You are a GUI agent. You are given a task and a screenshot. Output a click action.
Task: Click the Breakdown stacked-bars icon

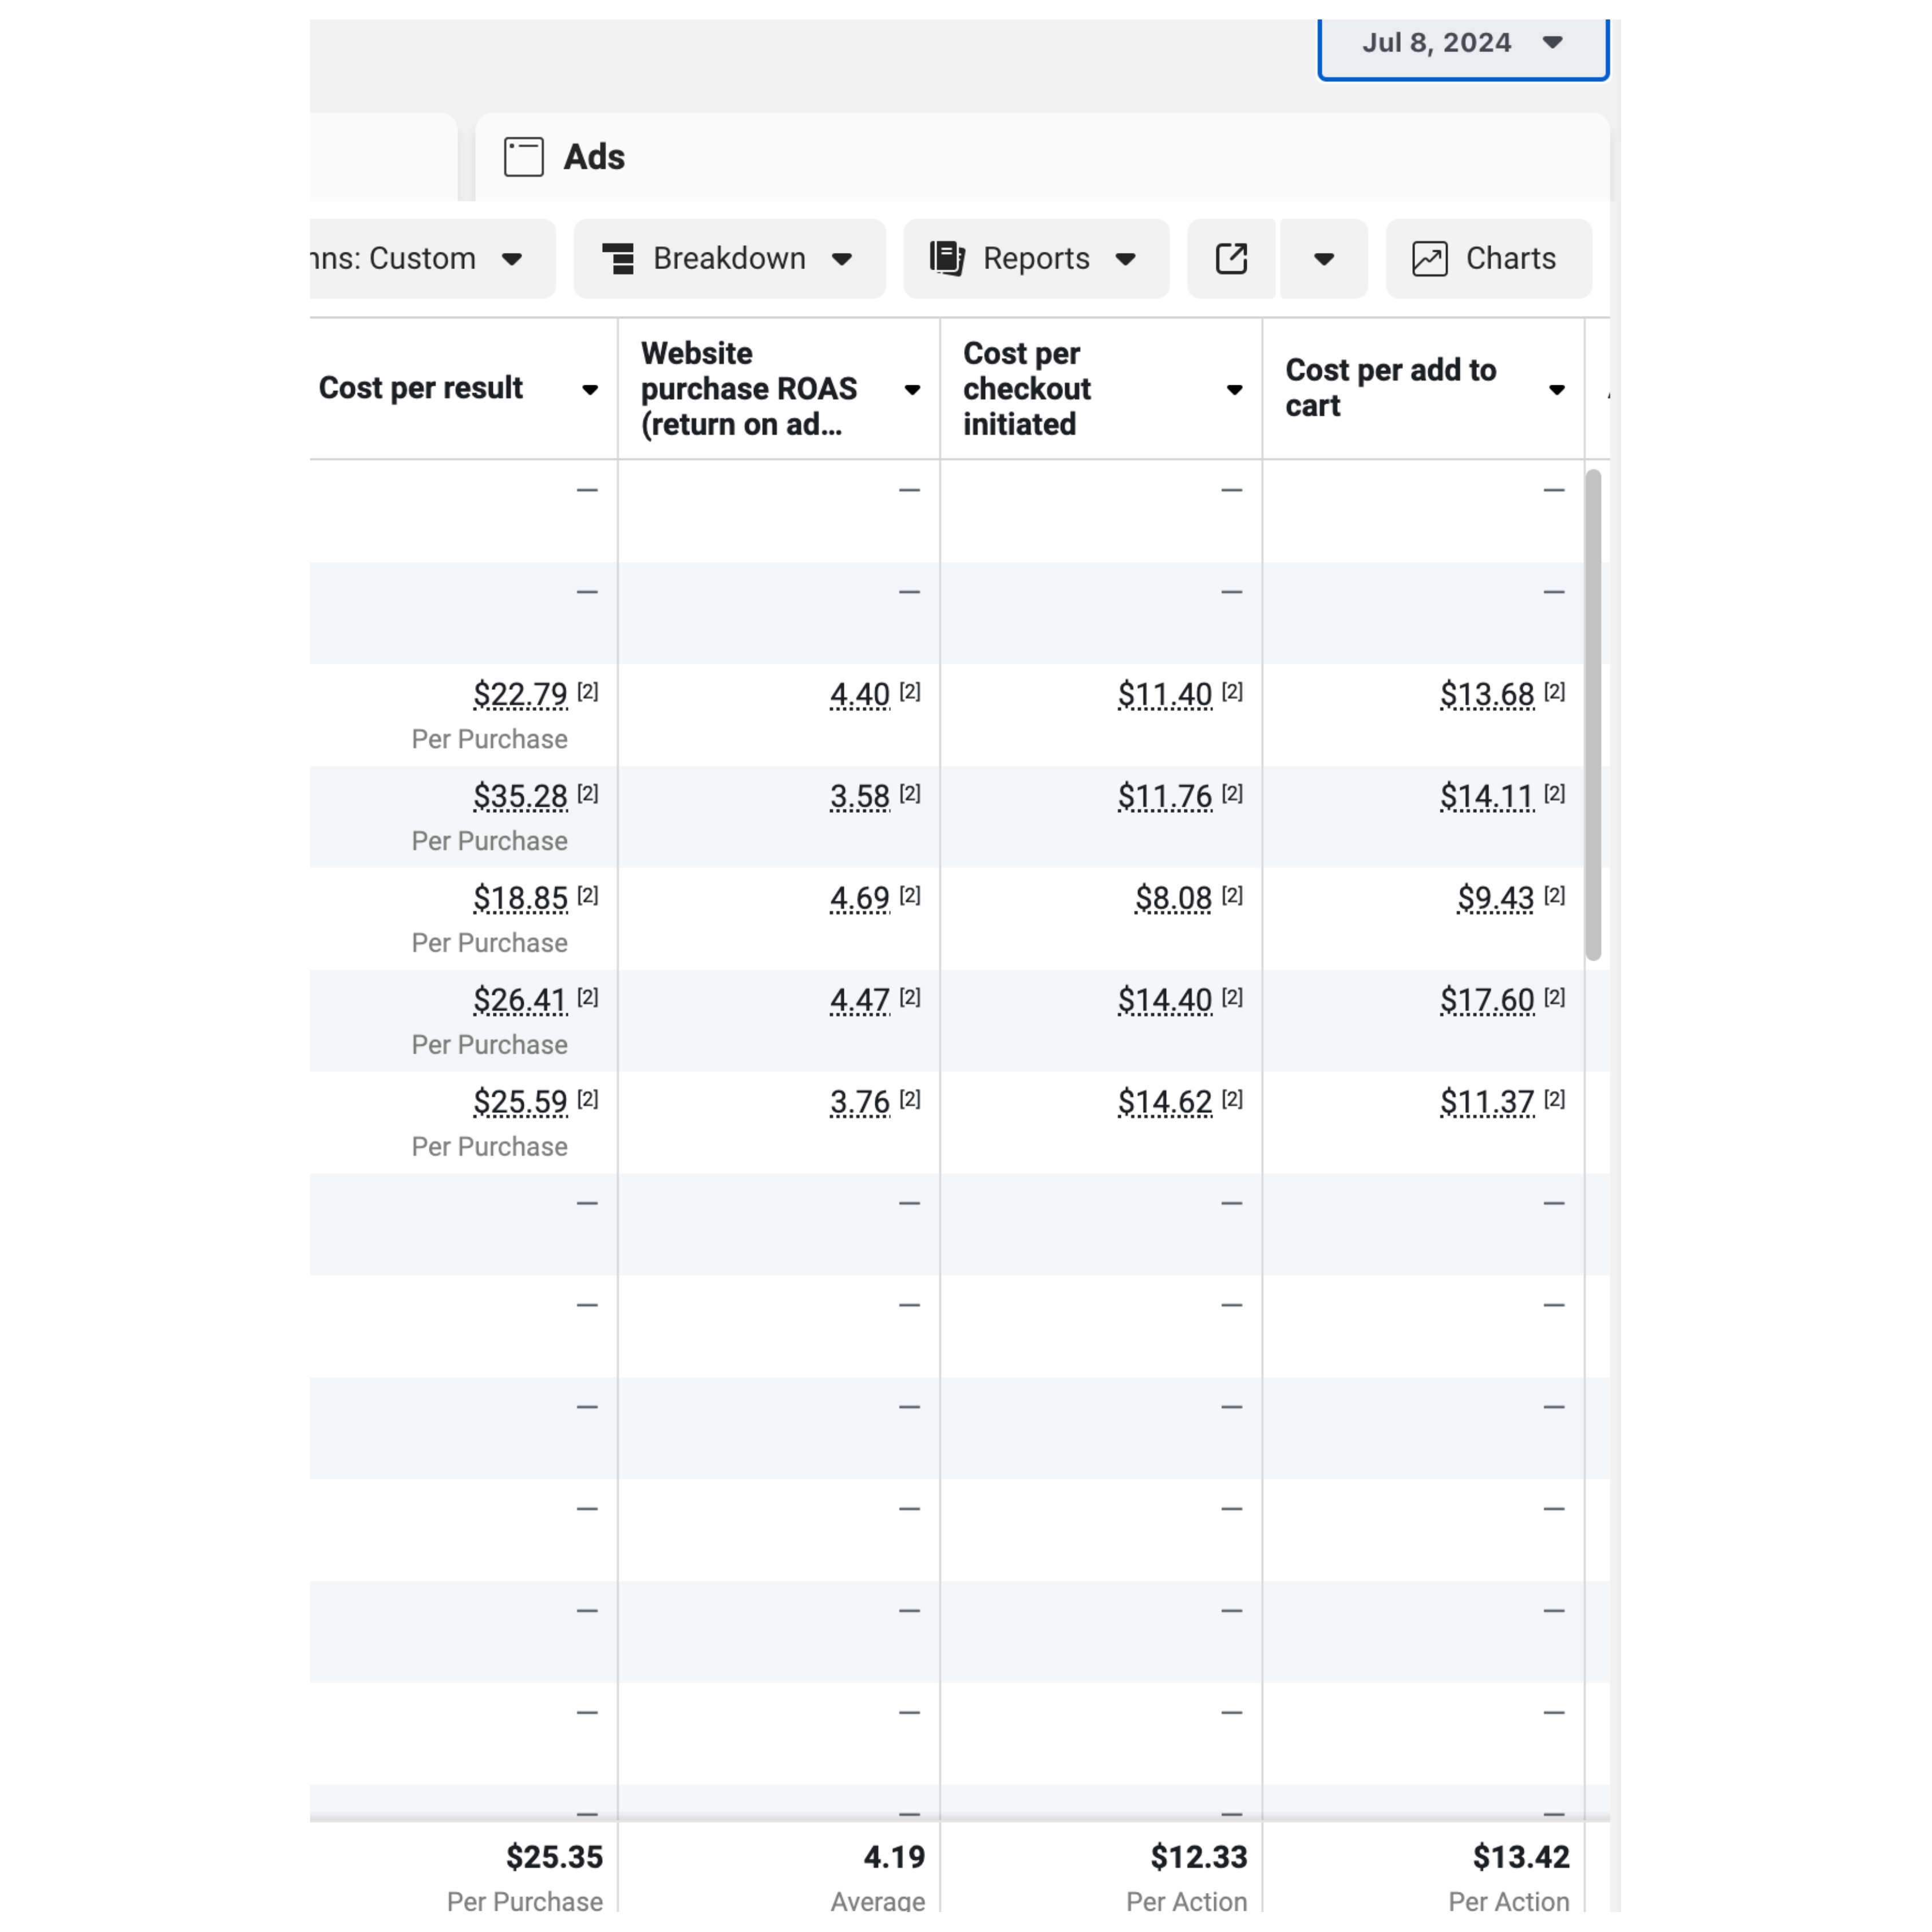[x=618, y=259]
